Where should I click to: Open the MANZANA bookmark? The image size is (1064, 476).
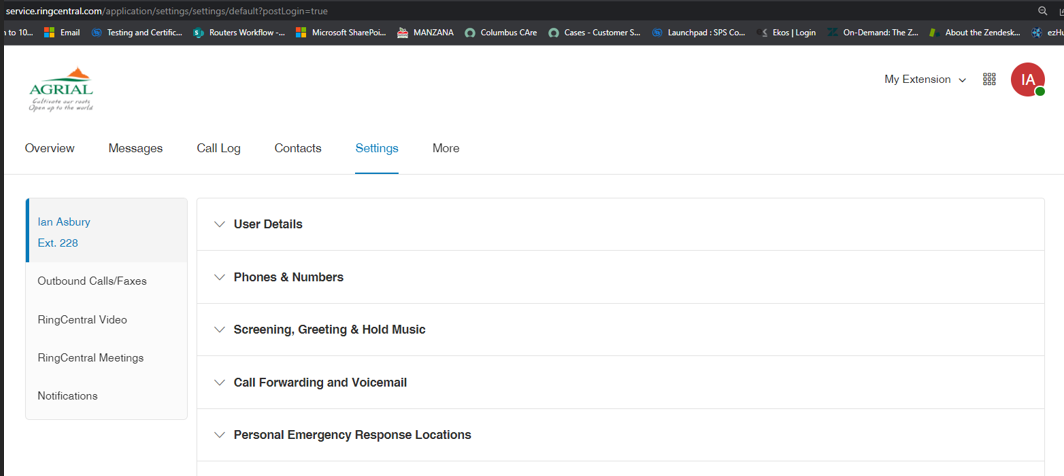click(x=425, y=32)
